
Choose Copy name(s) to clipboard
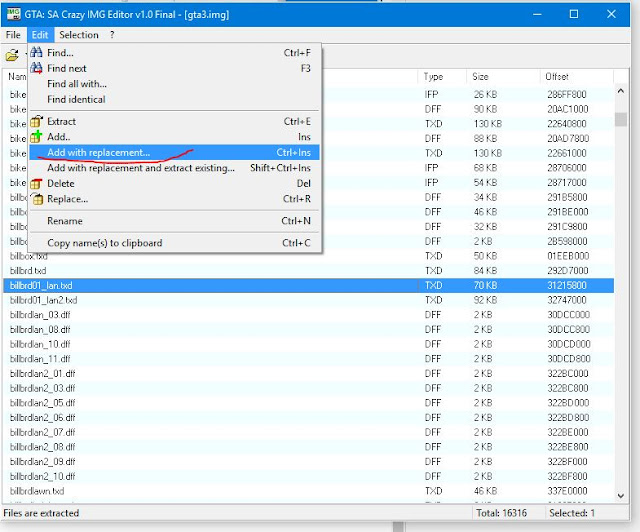point(174,243)
